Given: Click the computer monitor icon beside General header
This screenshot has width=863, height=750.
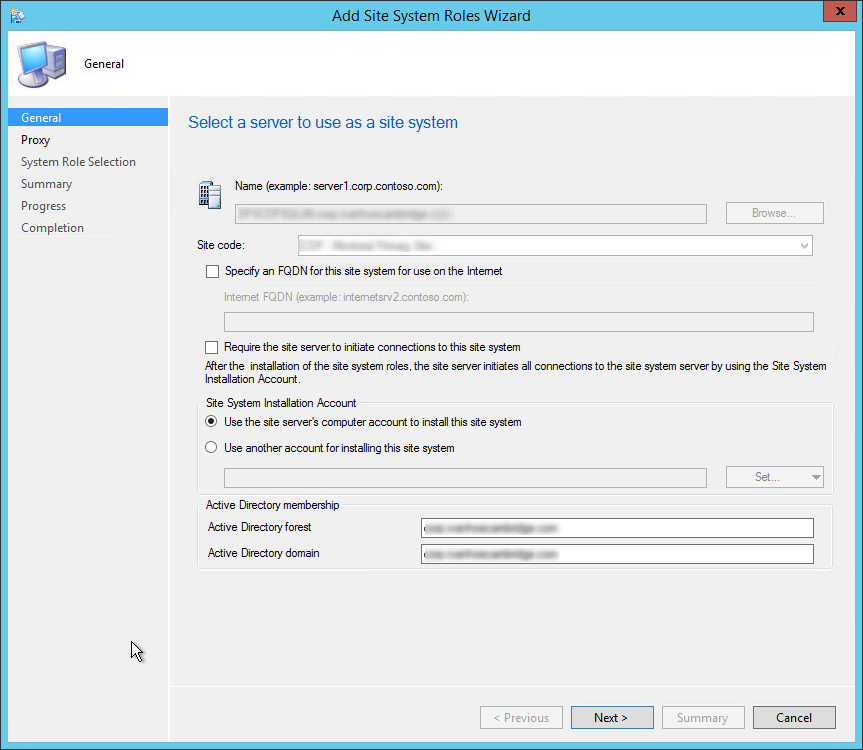Looking at the screenshot, I should (42, 64).
